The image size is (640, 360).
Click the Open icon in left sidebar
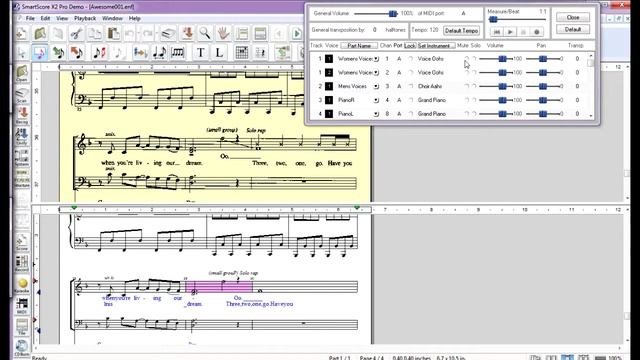click(x=22, y=74)
